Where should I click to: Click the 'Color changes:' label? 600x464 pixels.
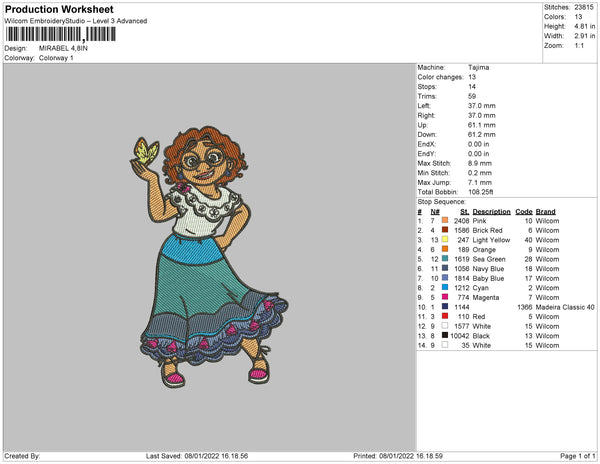[x=440, y=77]
